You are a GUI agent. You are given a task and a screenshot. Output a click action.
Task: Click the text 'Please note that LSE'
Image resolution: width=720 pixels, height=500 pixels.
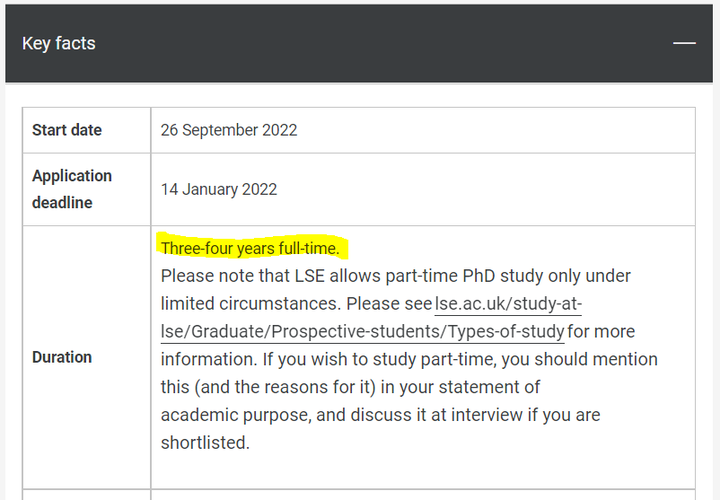(x=242, y=276)
